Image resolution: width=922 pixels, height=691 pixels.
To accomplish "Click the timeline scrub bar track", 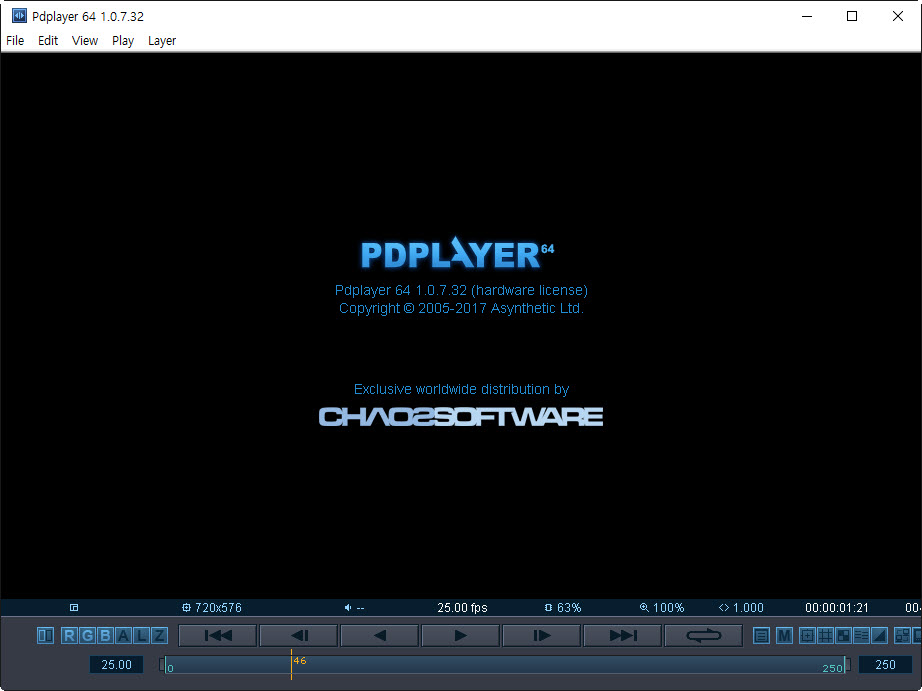I will 506,665.
